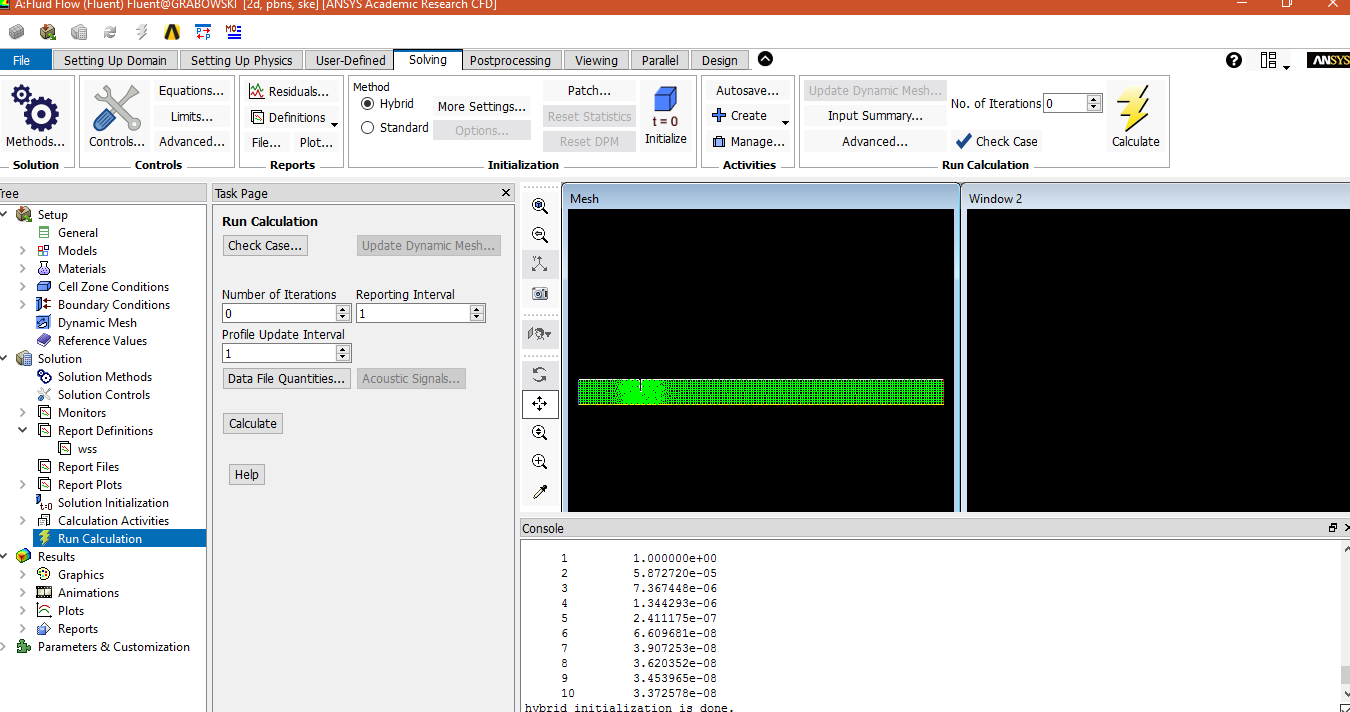Viewport: 1350px width, 712px height.
Task: Switch to the Parallel tab
Action: tap(660, 60)
